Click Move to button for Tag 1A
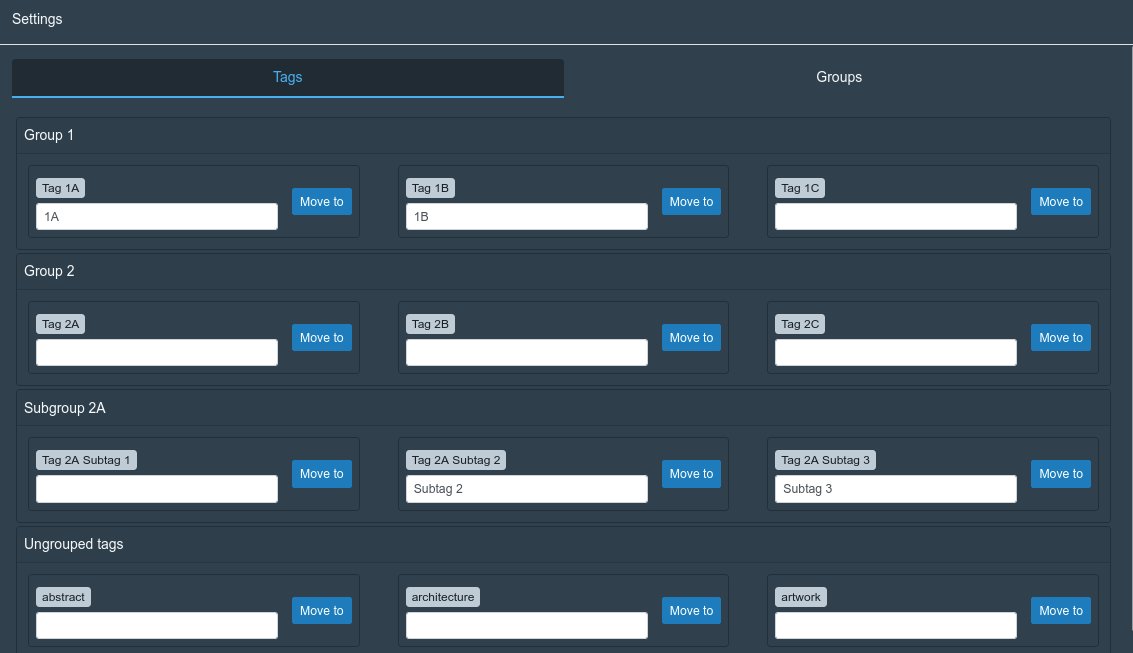The height and width of the screenshot is (653, 1133). pos(321,202)
